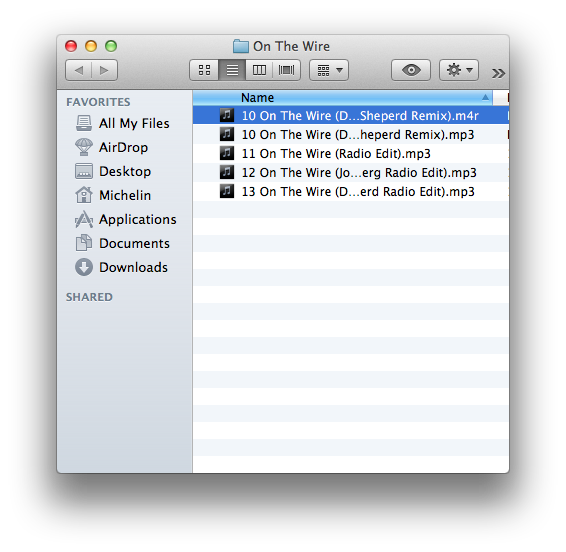The width and height of the screenshot is (566, 552).
Task: Click the Applications sidebar icon
Action: 84,219
